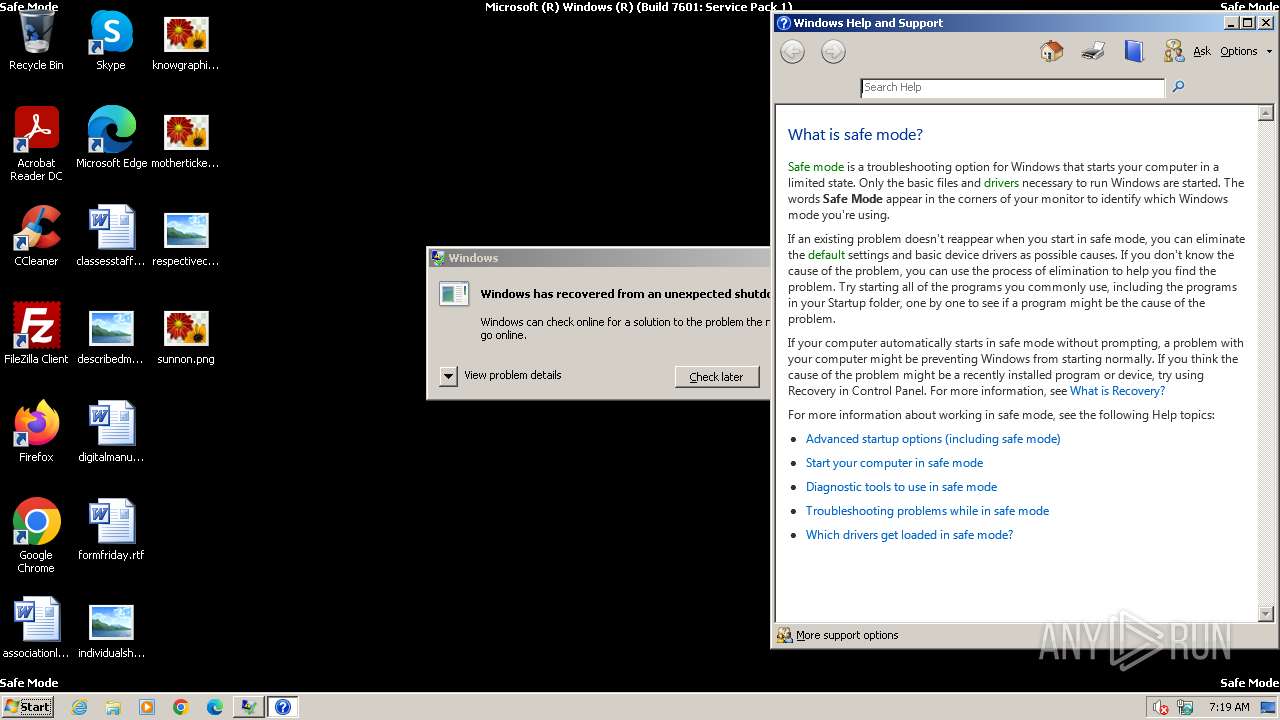
Task: Open FileZilla Client desktop shortcut
Action: click(x=36, y=334)
